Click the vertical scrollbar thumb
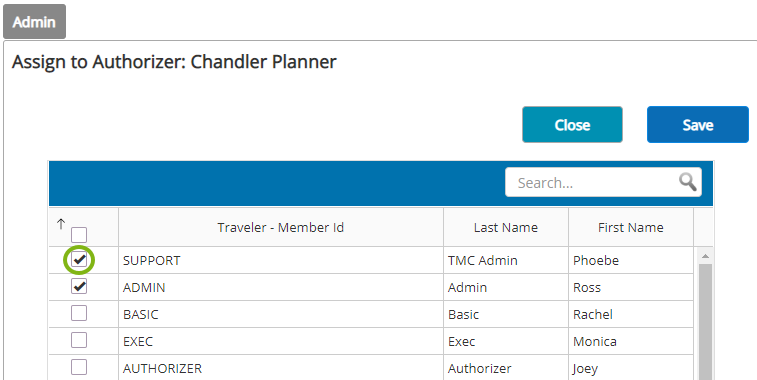 coord(705,321)
